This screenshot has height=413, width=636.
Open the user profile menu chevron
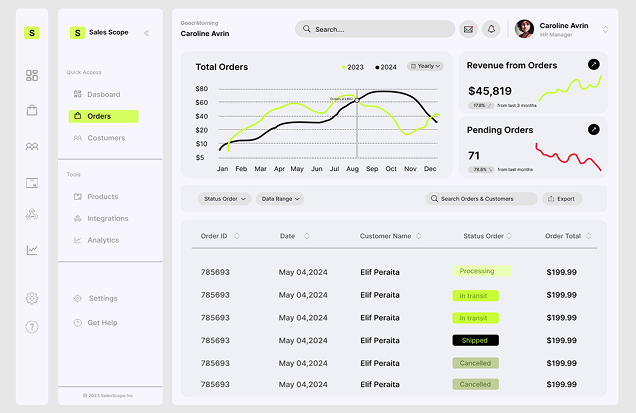tap(606, 29)
